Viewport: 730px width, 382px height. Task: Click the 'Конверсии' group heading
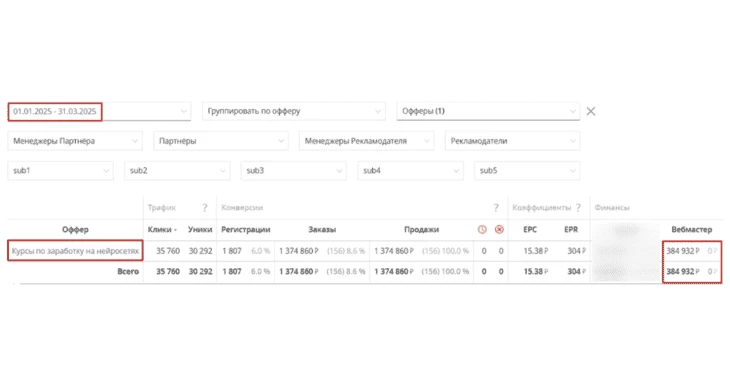pos(242,208)
